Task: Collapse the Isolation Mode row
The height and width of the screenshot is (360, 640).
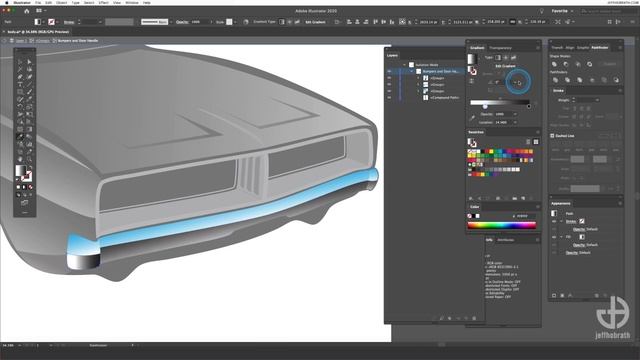Action: [x=404, y=65]
